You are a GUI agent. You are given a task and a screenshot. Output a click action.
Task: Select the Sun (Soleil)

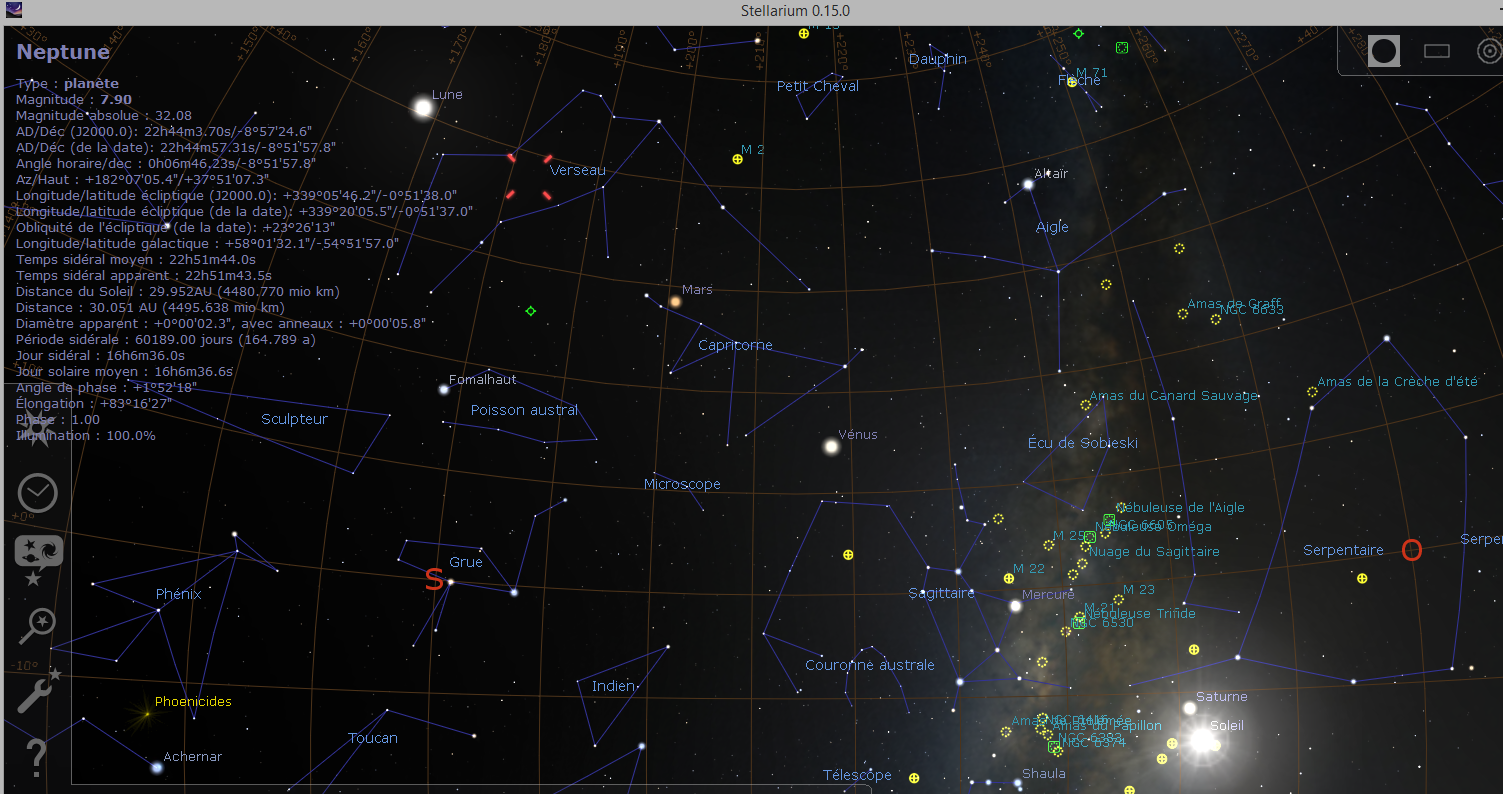tap(1201, 740)
